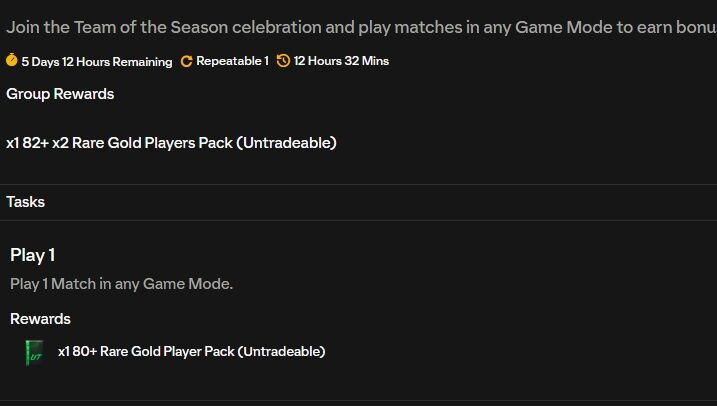The height and width of the screenshot is (406, 717).
Task: Click the 80+ Rare Gold Player Pack reward text
Action: click(x=192, y=352)
